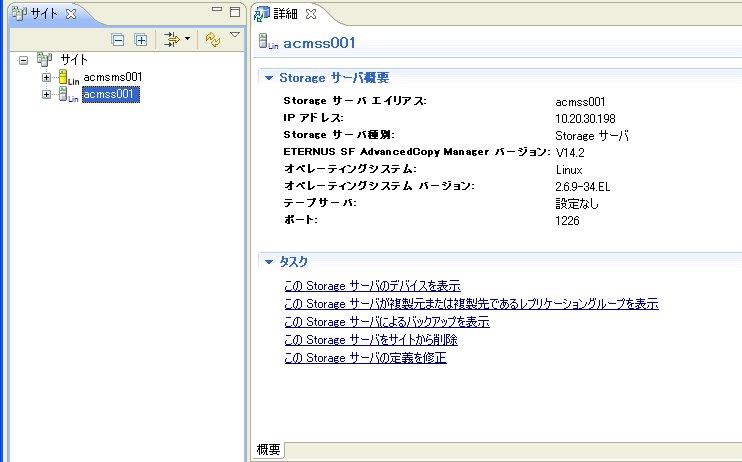Open この Storage サーバのデバイスを表示 link
The height and width of the screenshot is (462, 742).
point(372,286)
